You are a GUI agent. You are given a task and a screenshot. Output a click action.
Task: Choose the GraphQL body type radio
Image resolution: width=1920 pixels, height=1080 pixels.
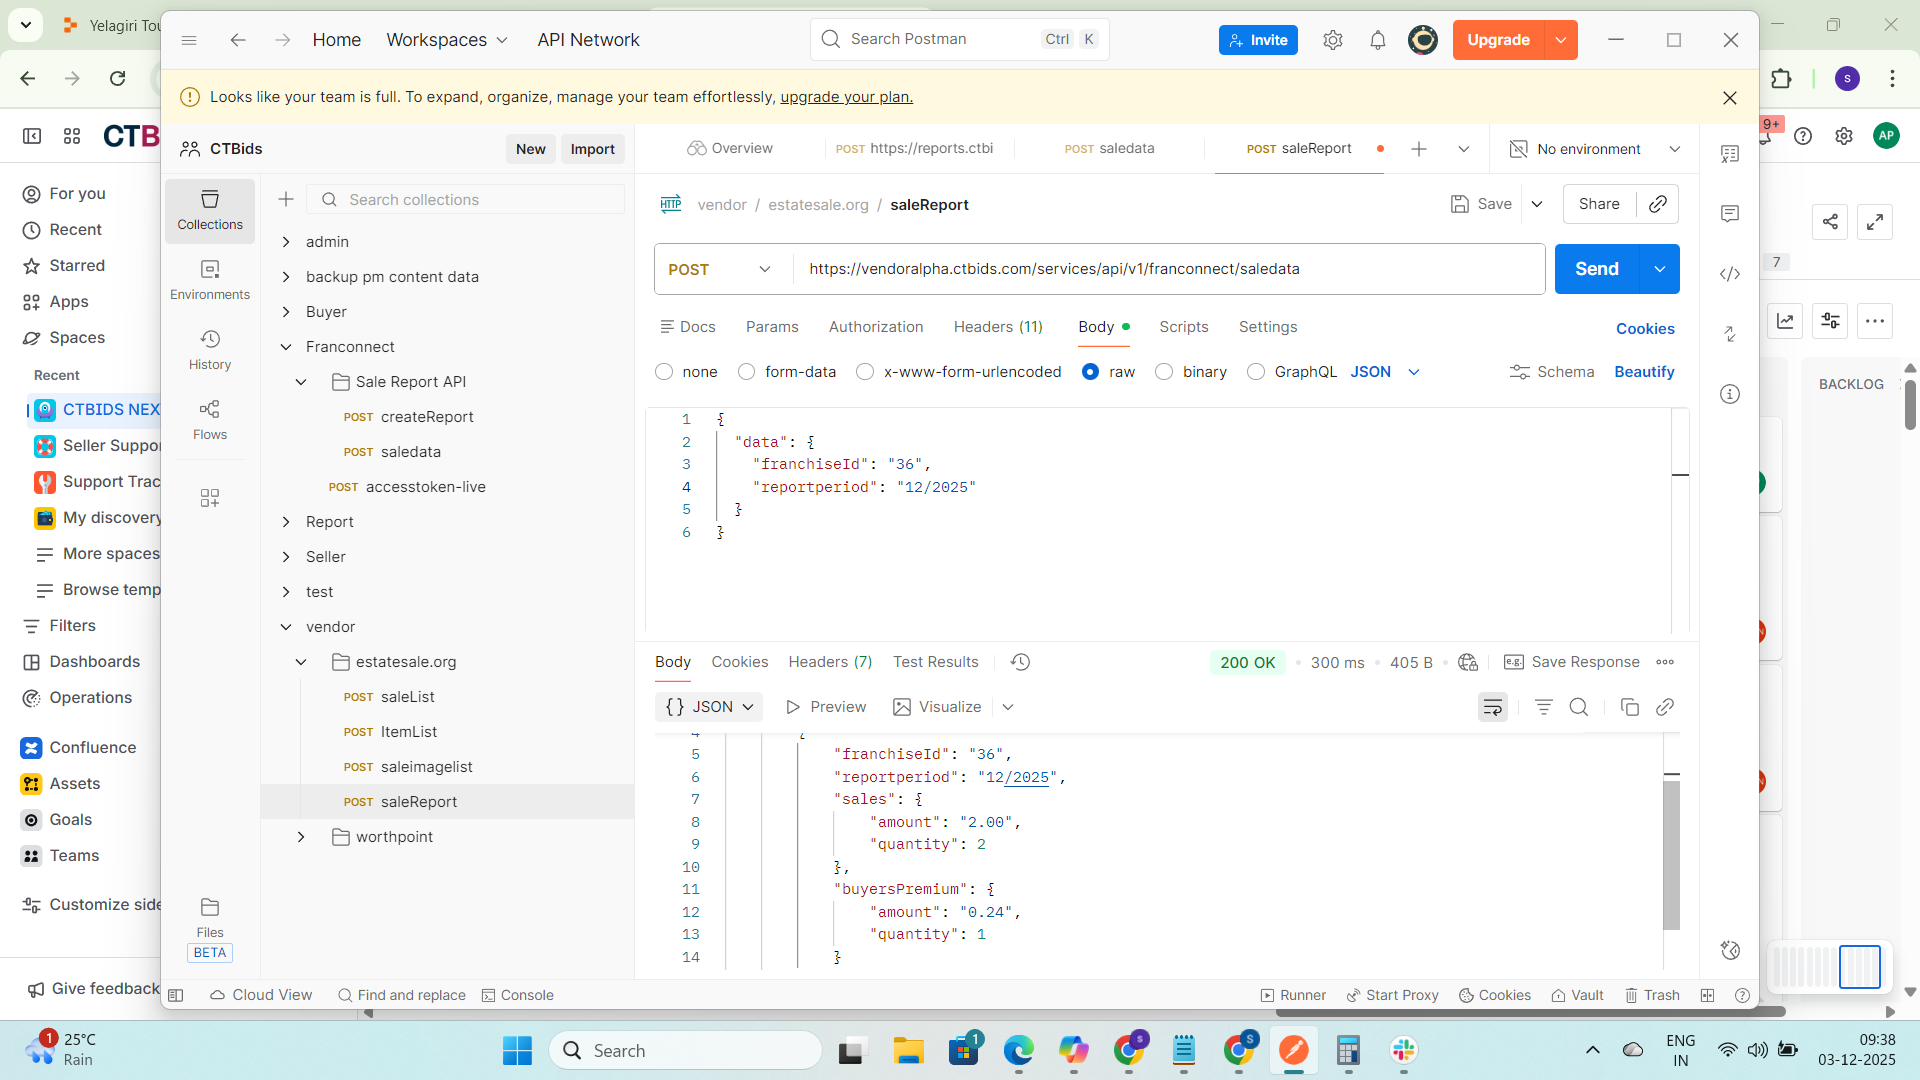(1256, 372)
